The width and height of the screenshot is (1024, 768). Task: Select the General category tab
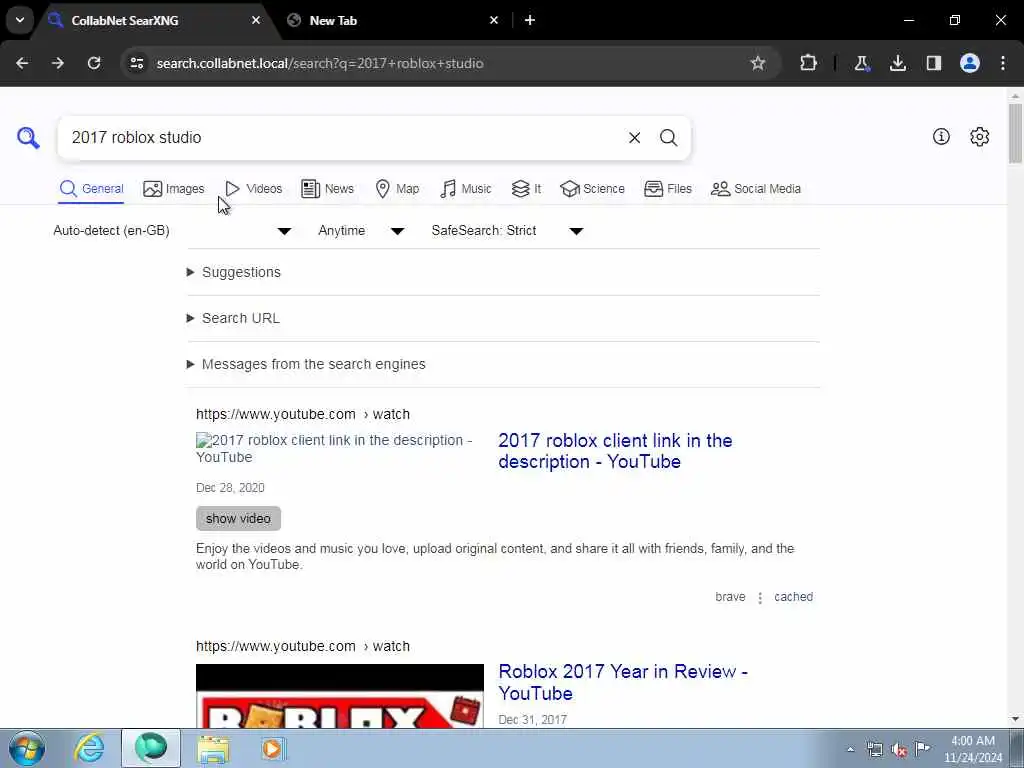(x=91, y=189)
